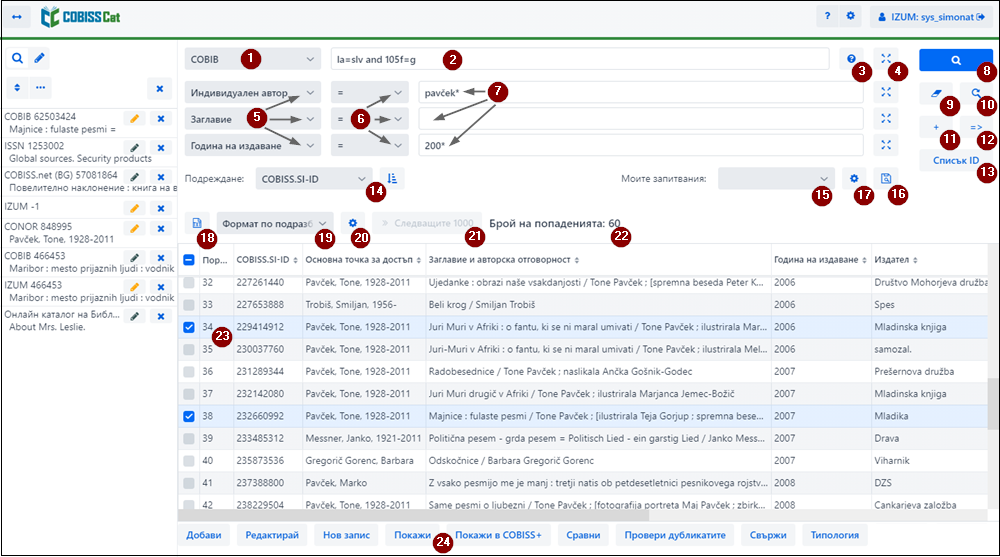Collapse sidebar with double-arrow icon

click(x=17, y=17)
